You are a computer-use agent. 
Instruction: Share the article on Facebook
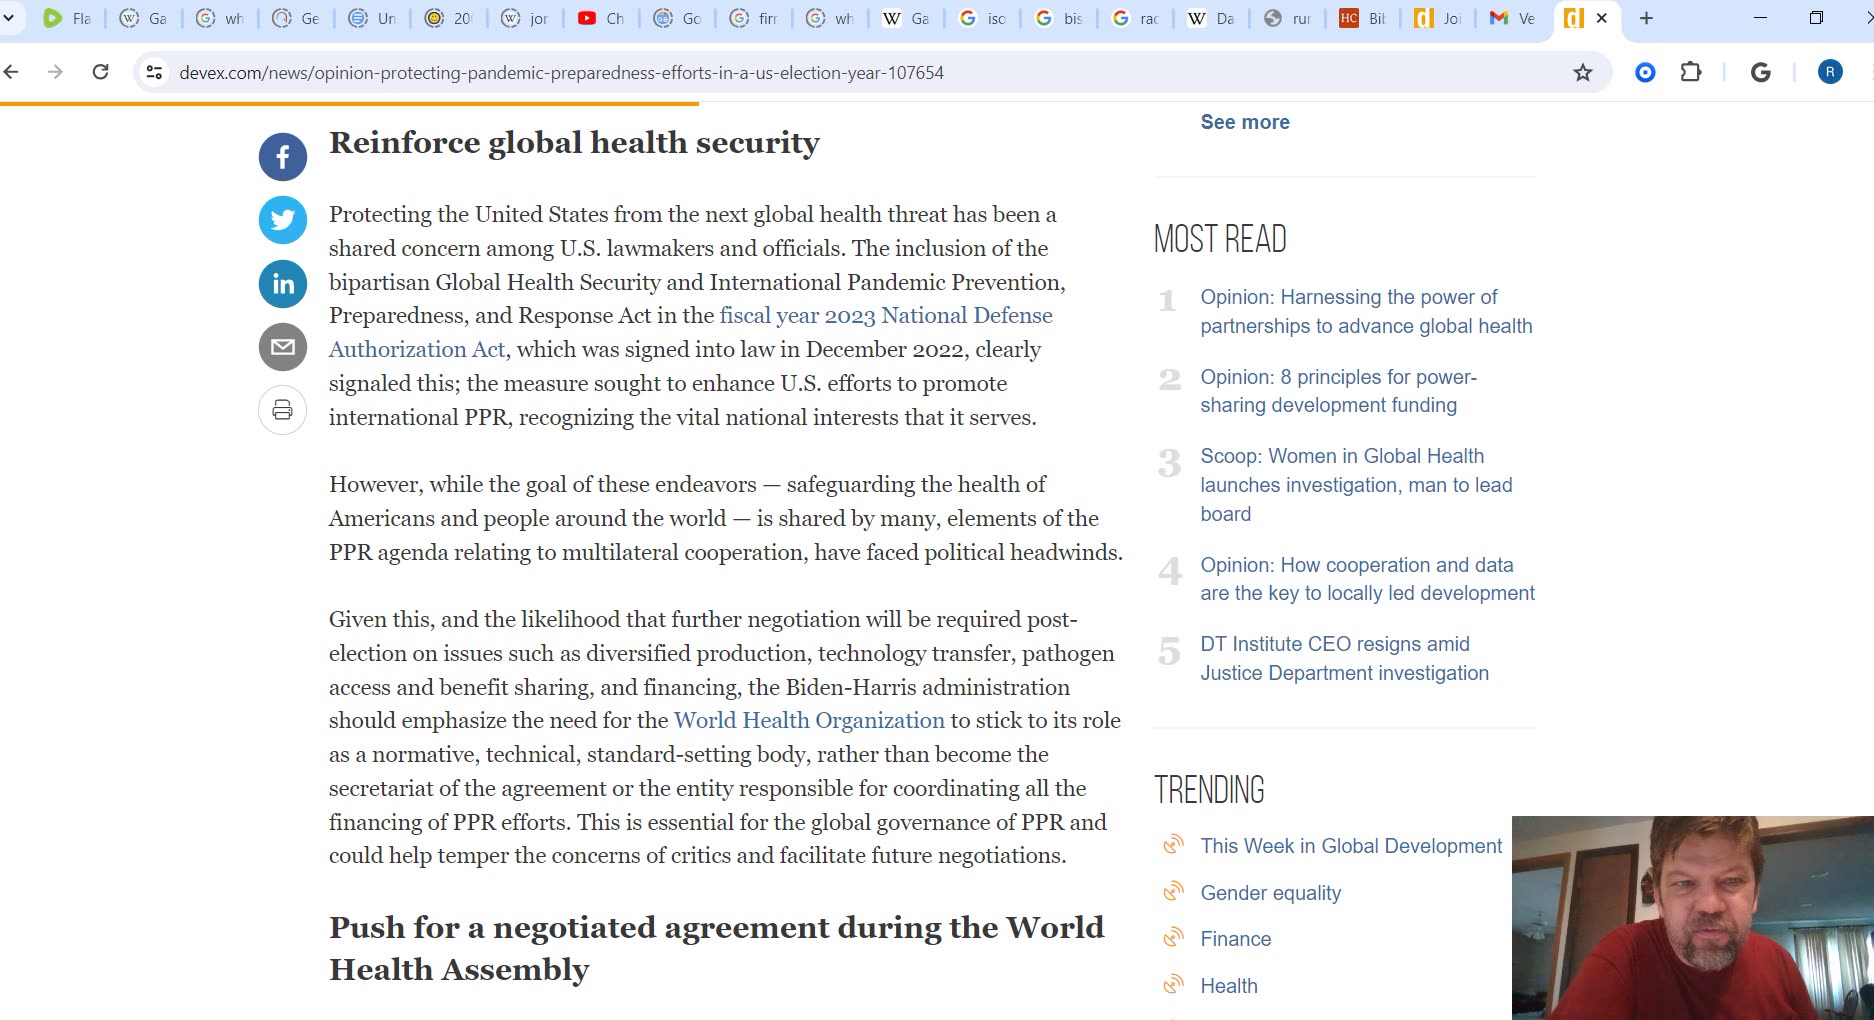tap(282, 156)
